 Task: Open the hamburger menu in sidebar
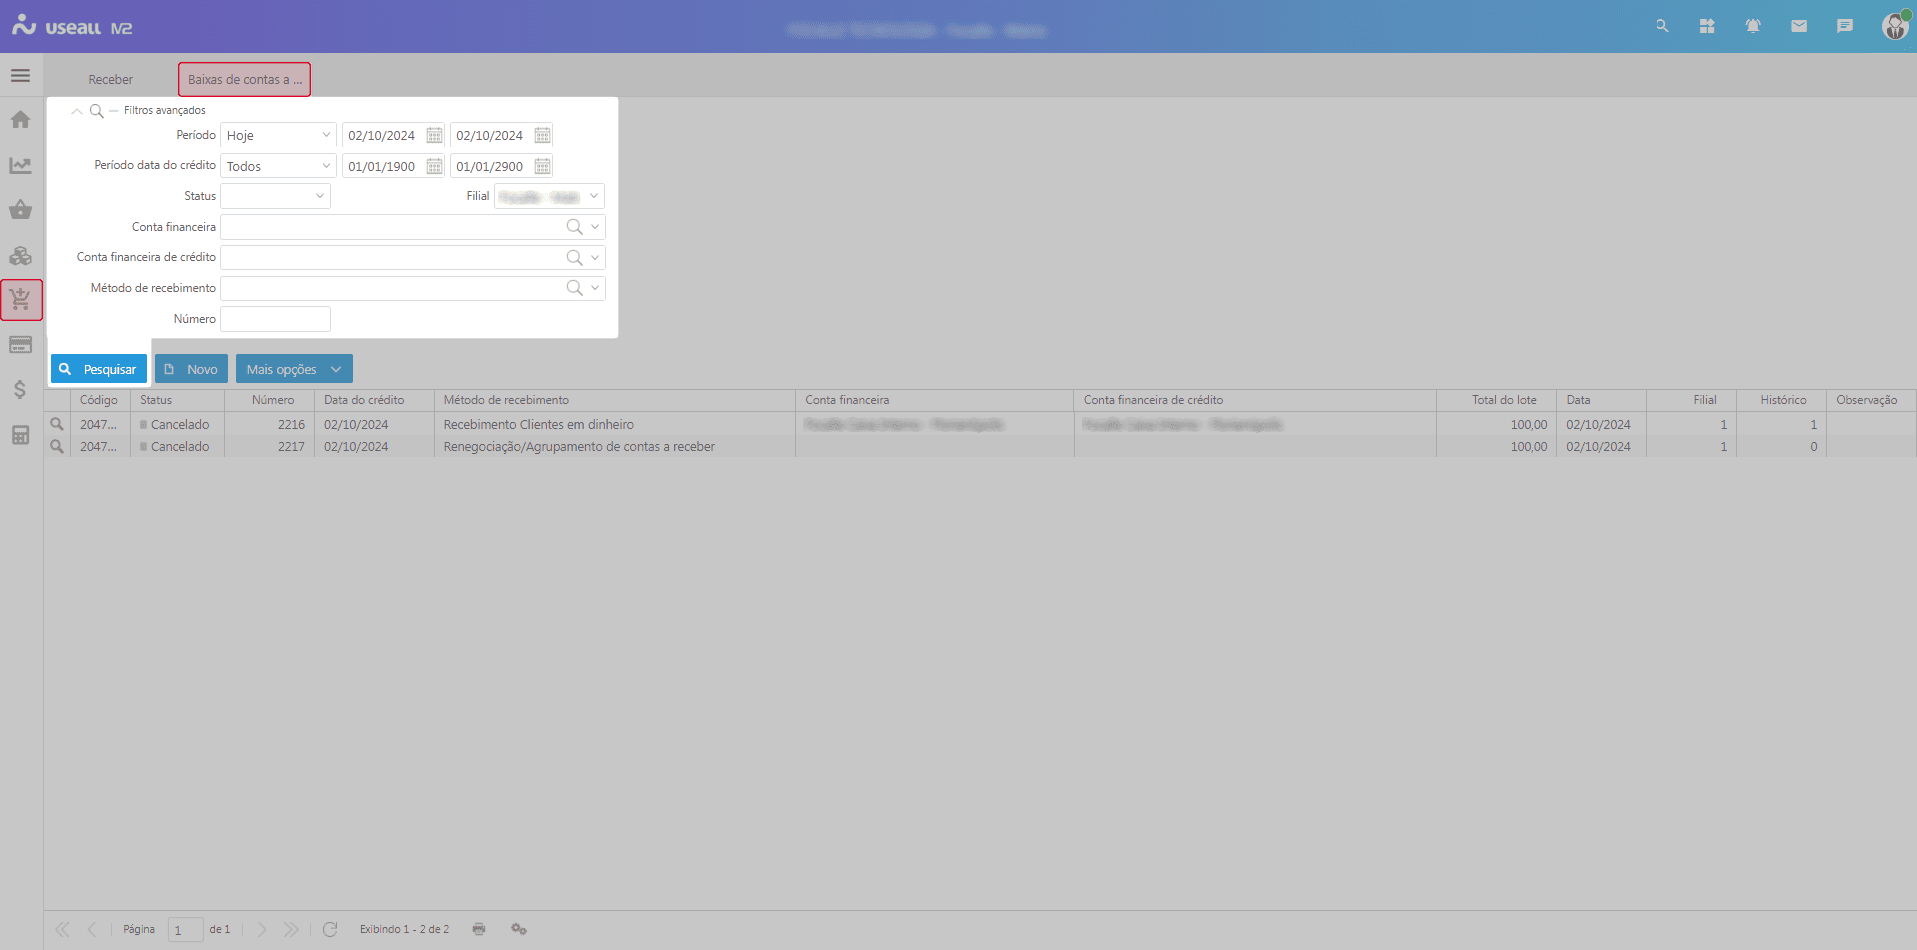pyautogui.click(x=20, y=76)
